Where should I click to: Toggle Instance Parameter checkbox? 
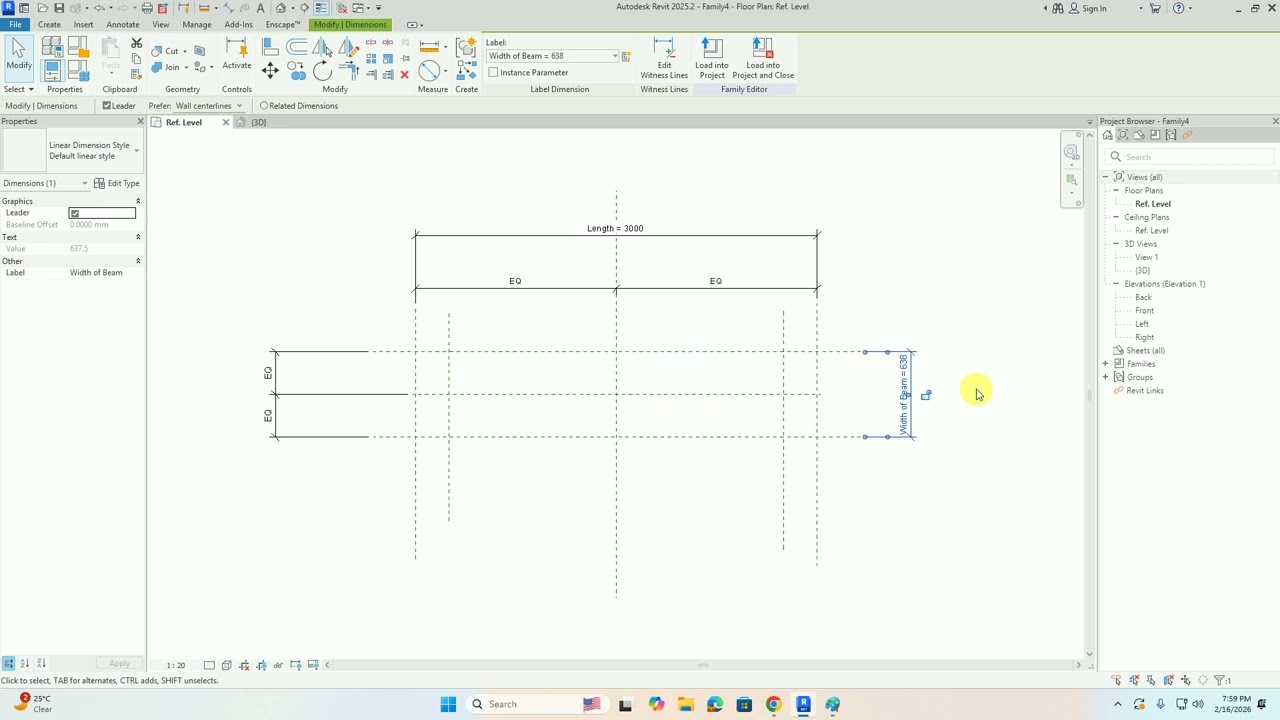(x=494, y=73)
